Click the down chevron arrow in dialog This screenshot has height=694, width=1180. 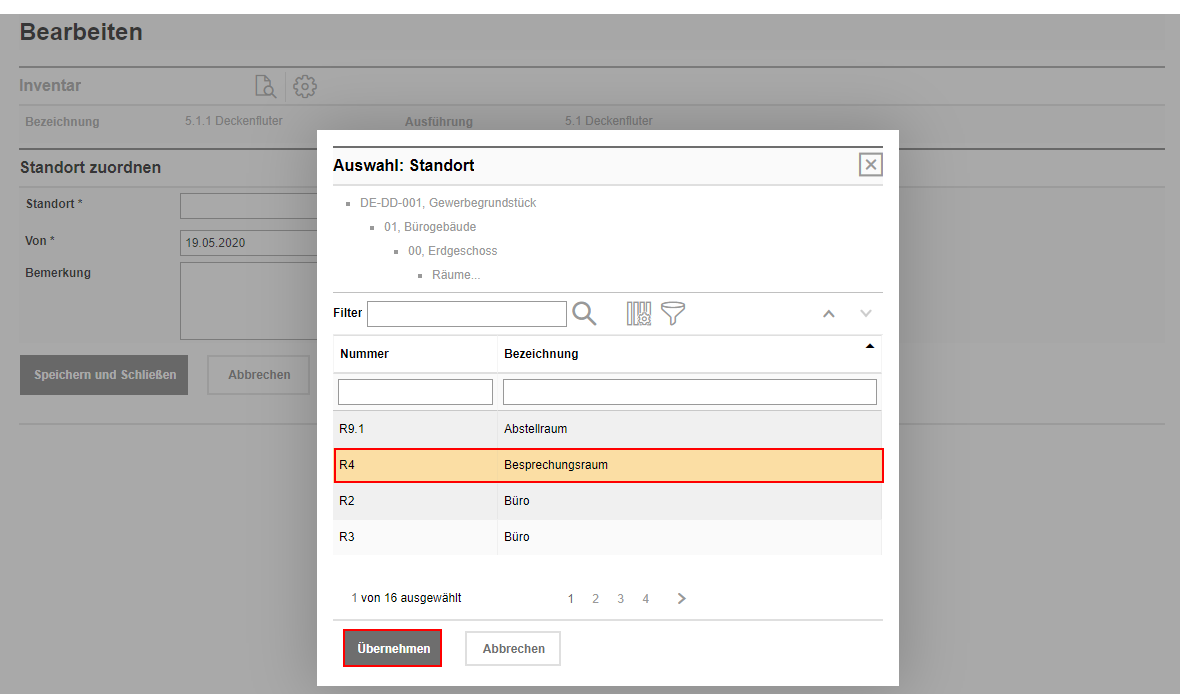coord(866,314)
